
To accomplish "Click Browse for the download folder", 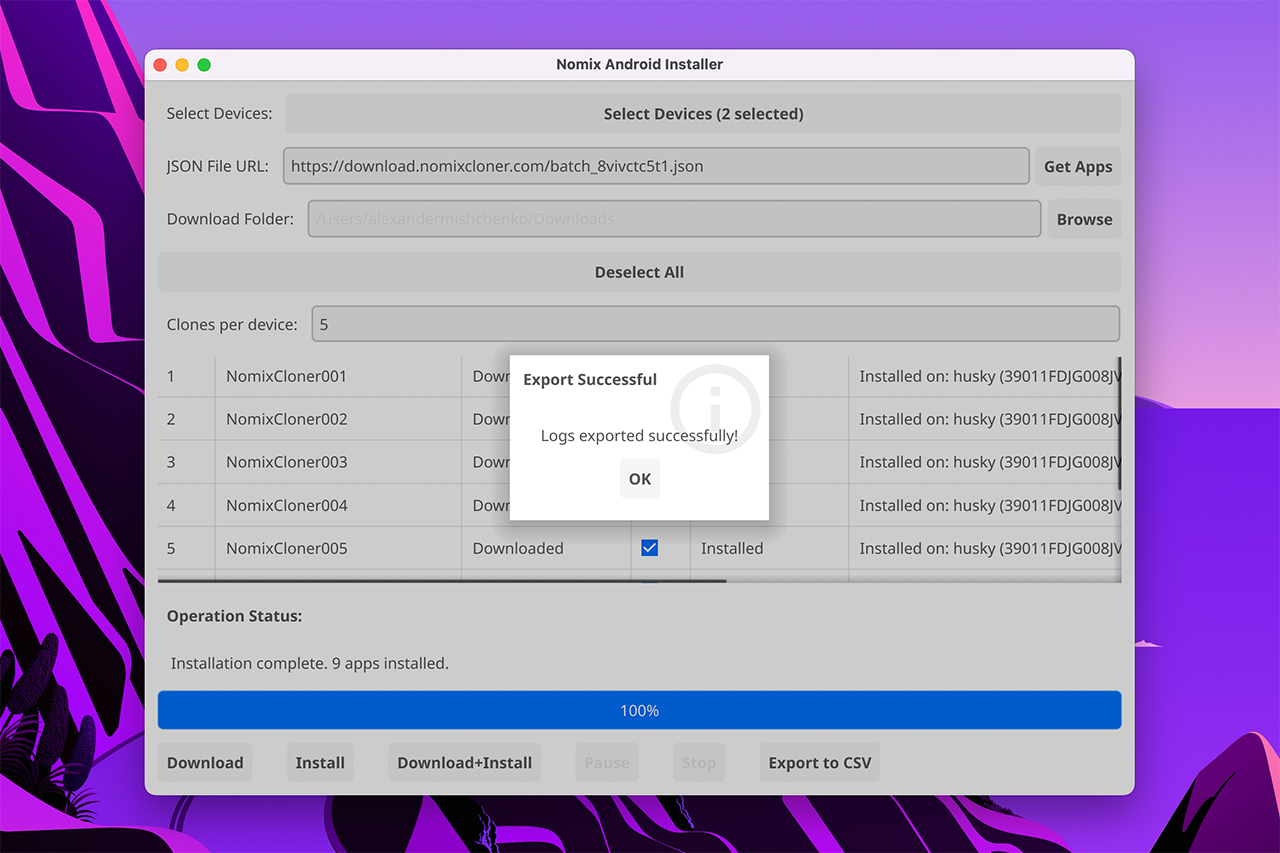I will 1084,219.
